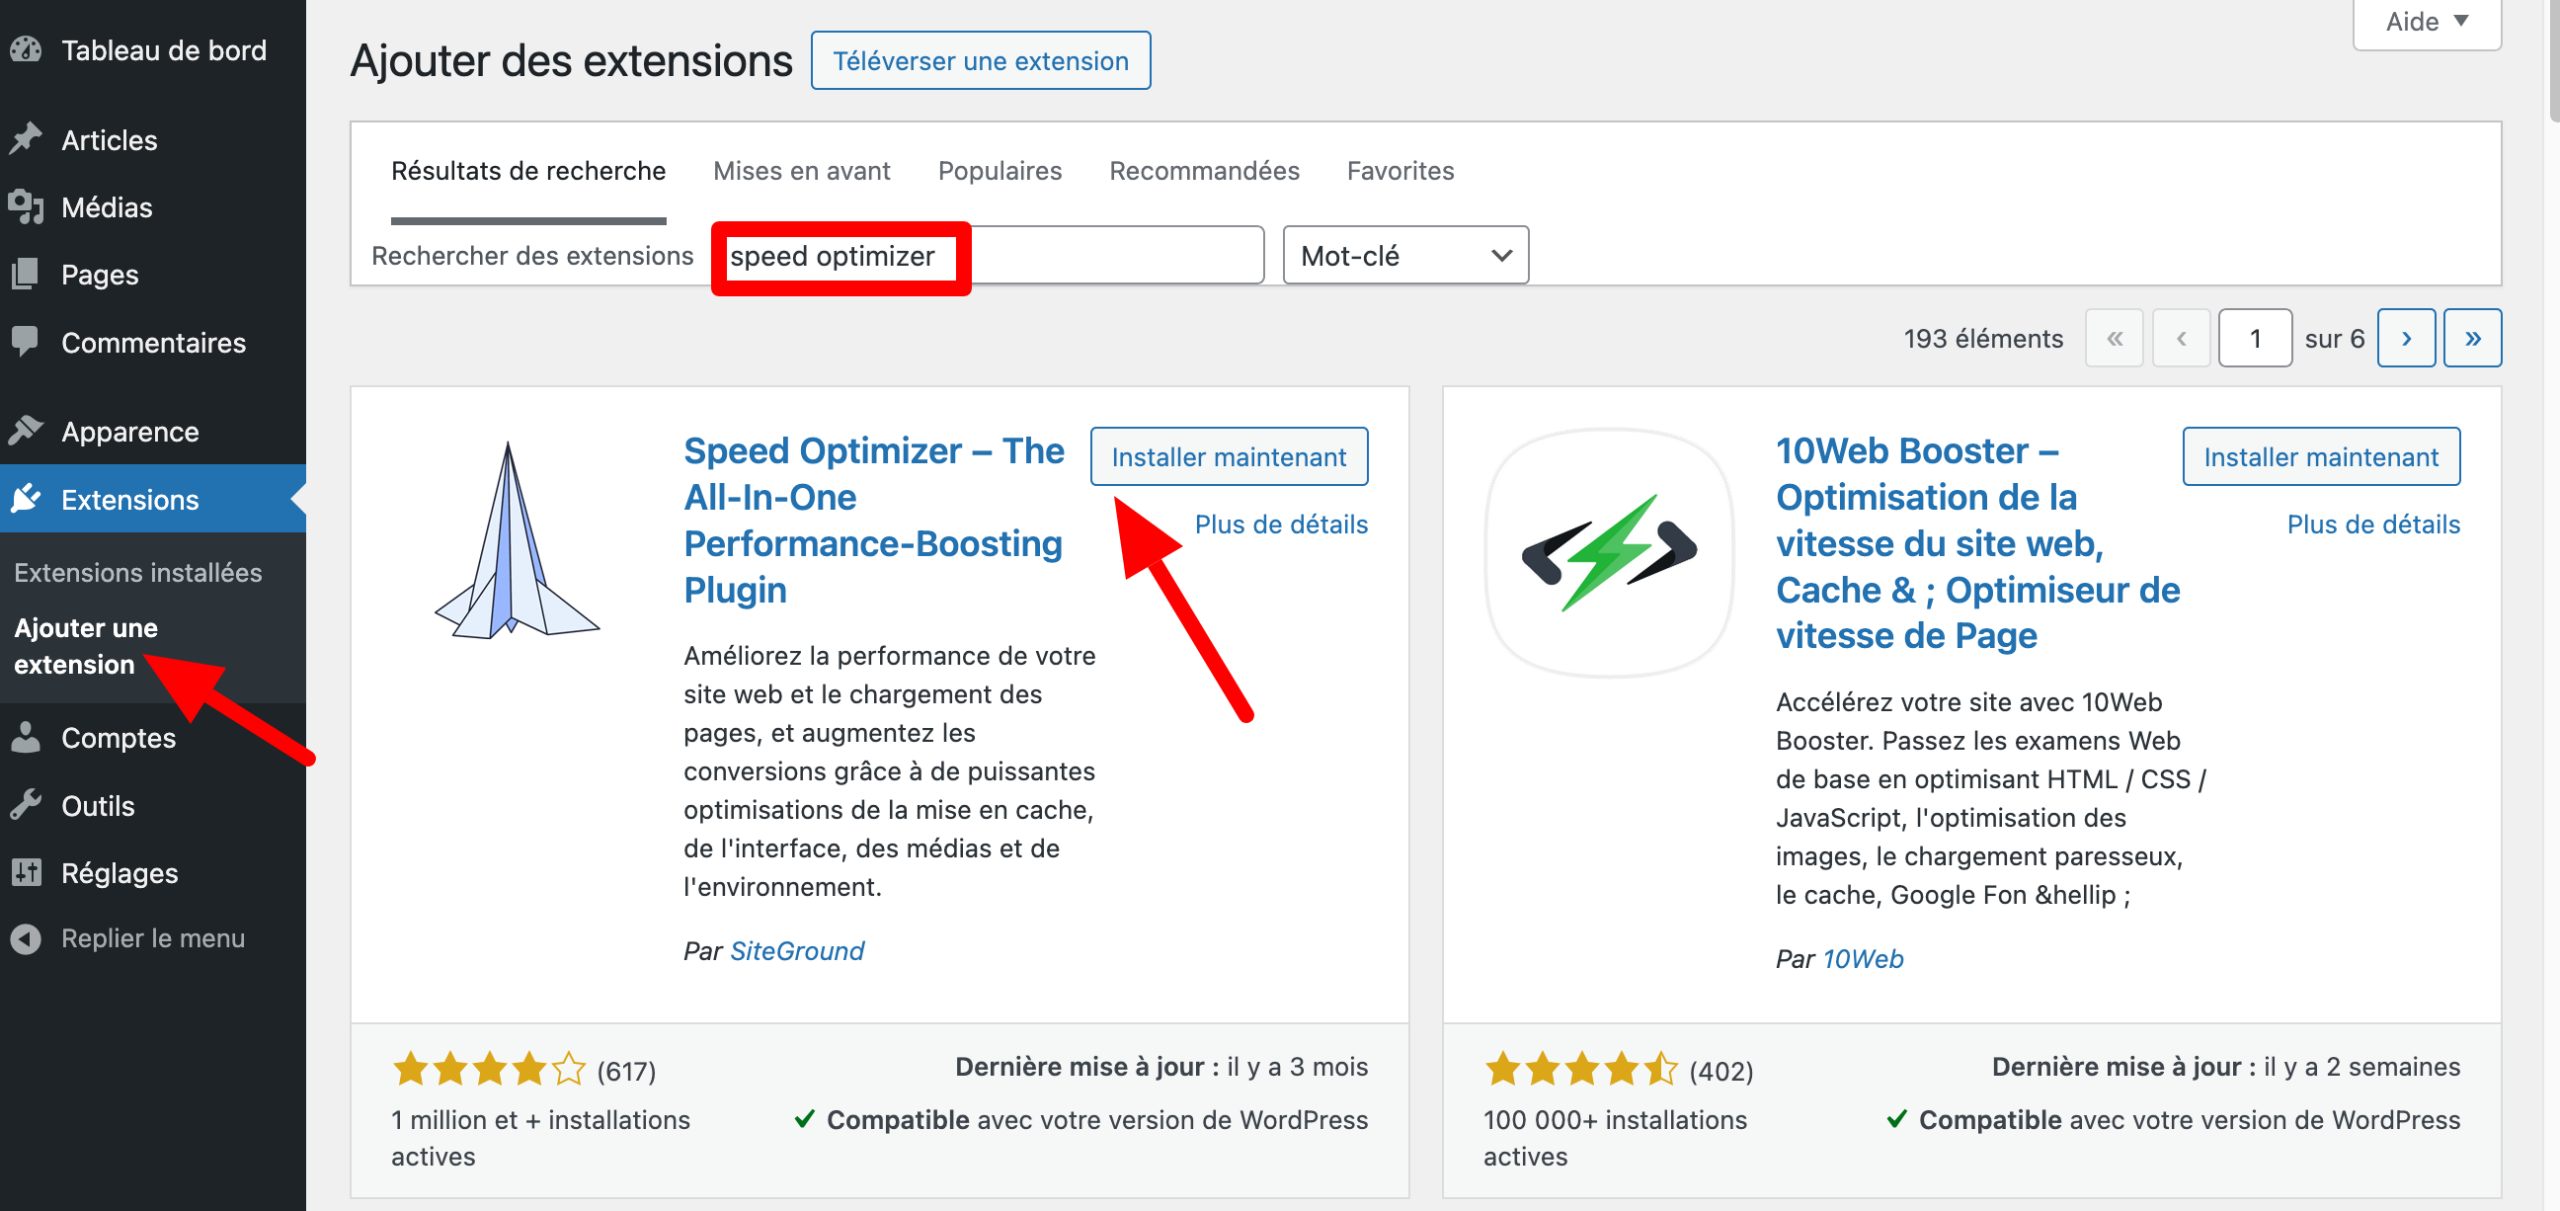The image size is (2560, 1211).
Task: Select the Extensions menu item
Action: click(x=153, y=498)
